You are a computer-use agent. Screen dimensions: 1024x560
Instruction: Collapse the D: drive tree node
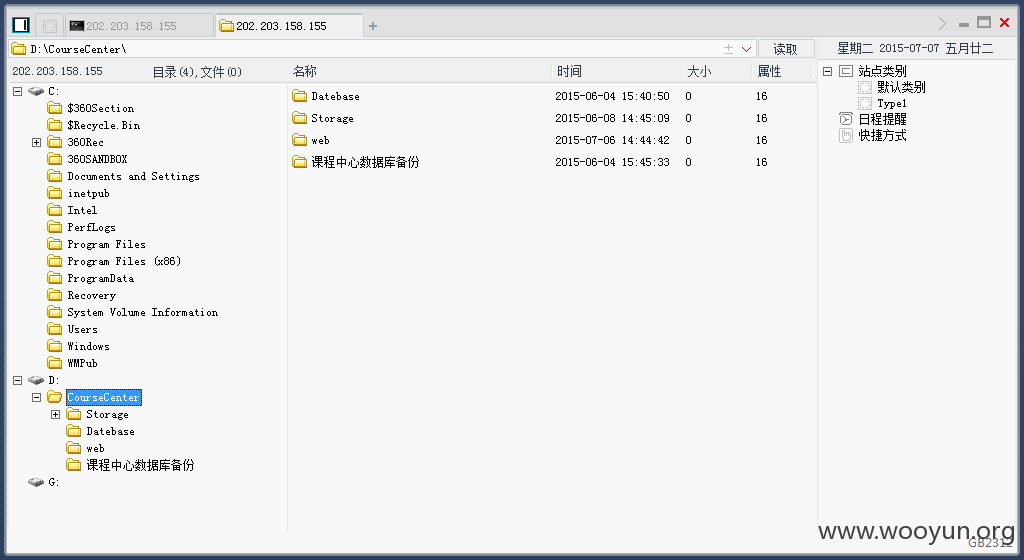click(x=18, y=381)
